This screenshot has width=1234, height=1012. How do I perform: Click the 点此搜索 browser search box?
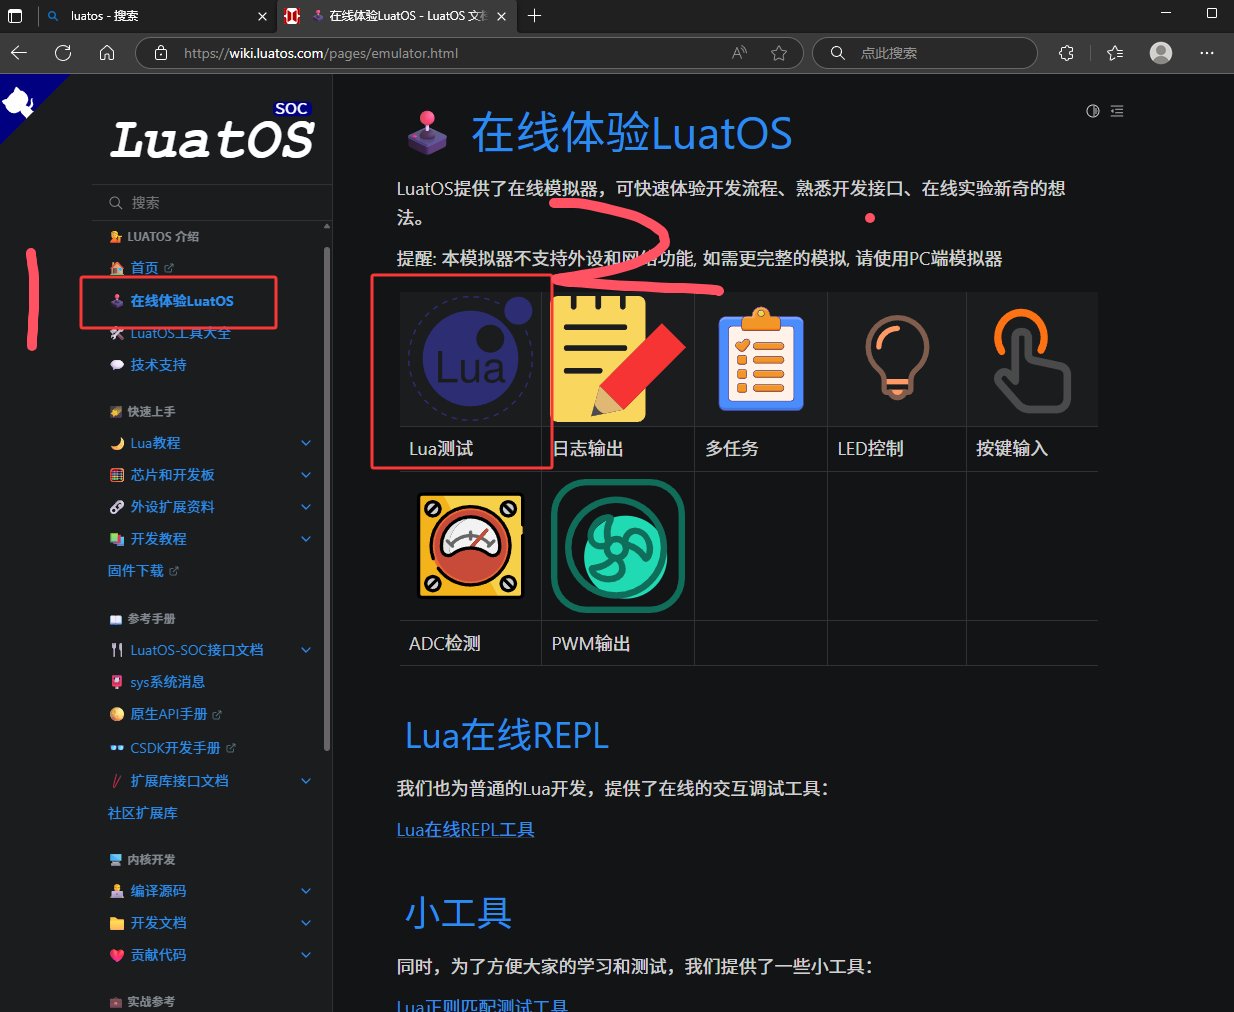(x=925, y=53)
